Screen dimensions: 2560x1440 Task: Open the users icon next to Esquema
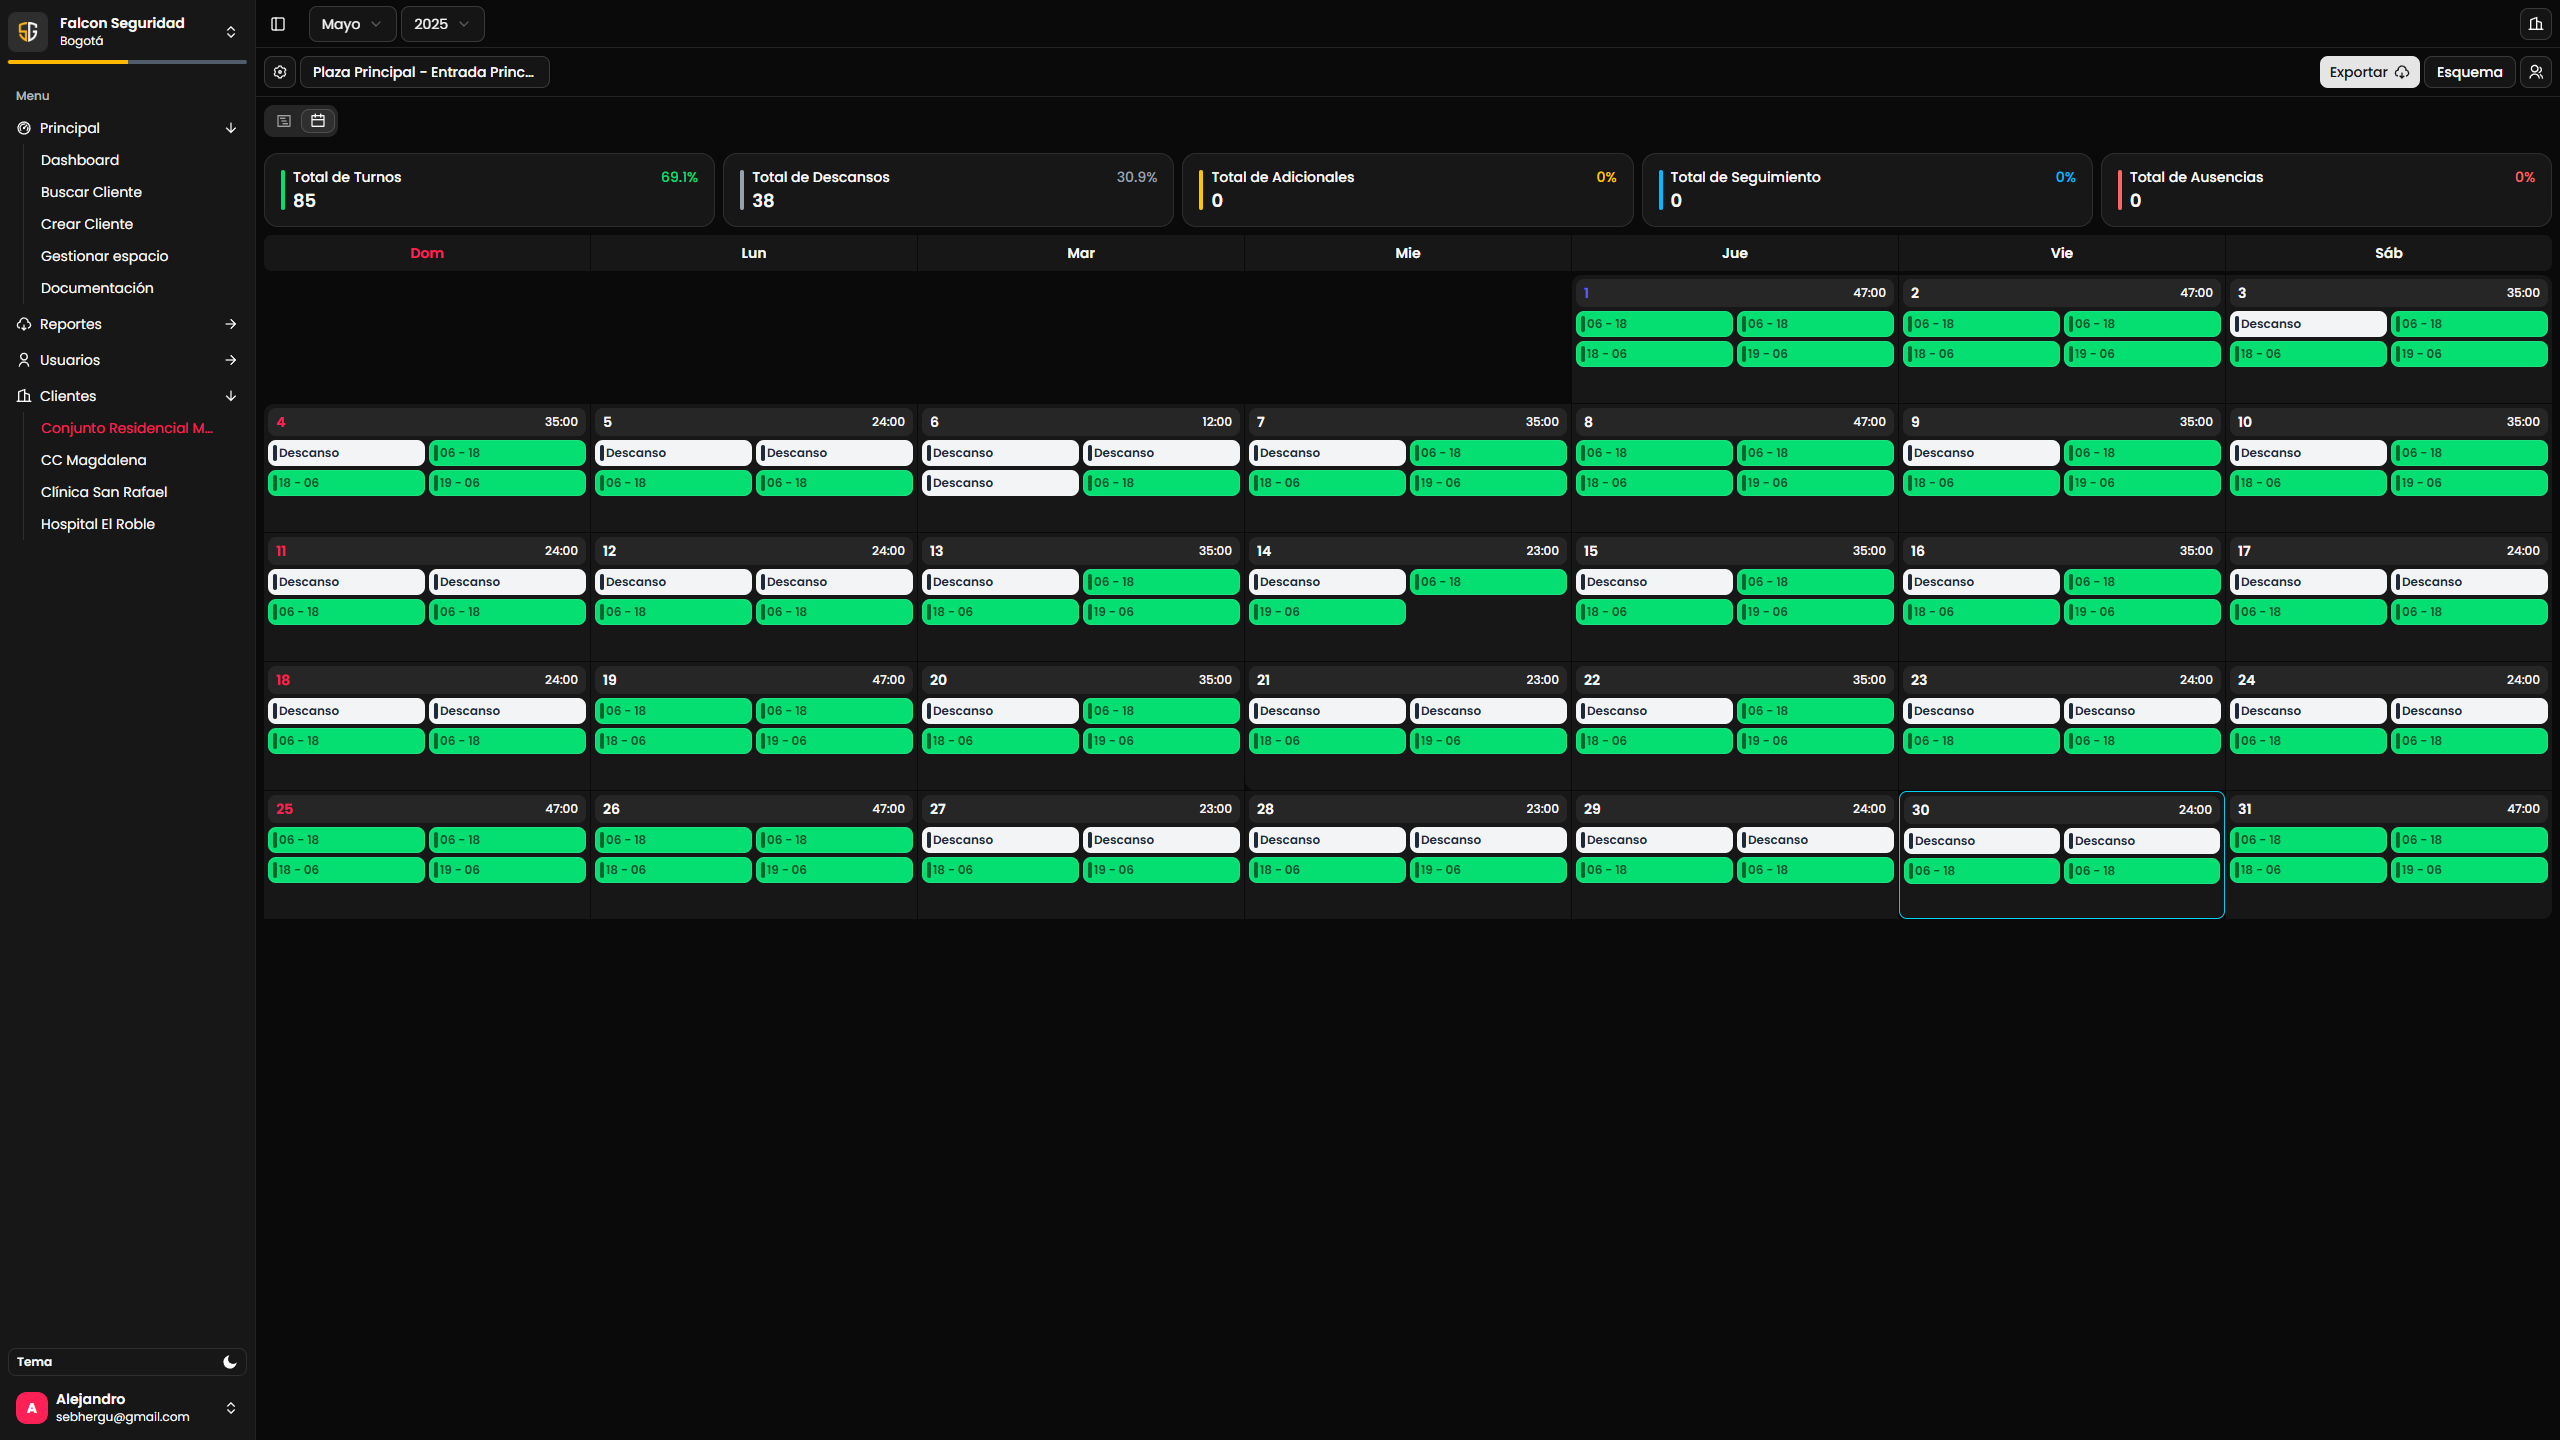coord(2536,72)
